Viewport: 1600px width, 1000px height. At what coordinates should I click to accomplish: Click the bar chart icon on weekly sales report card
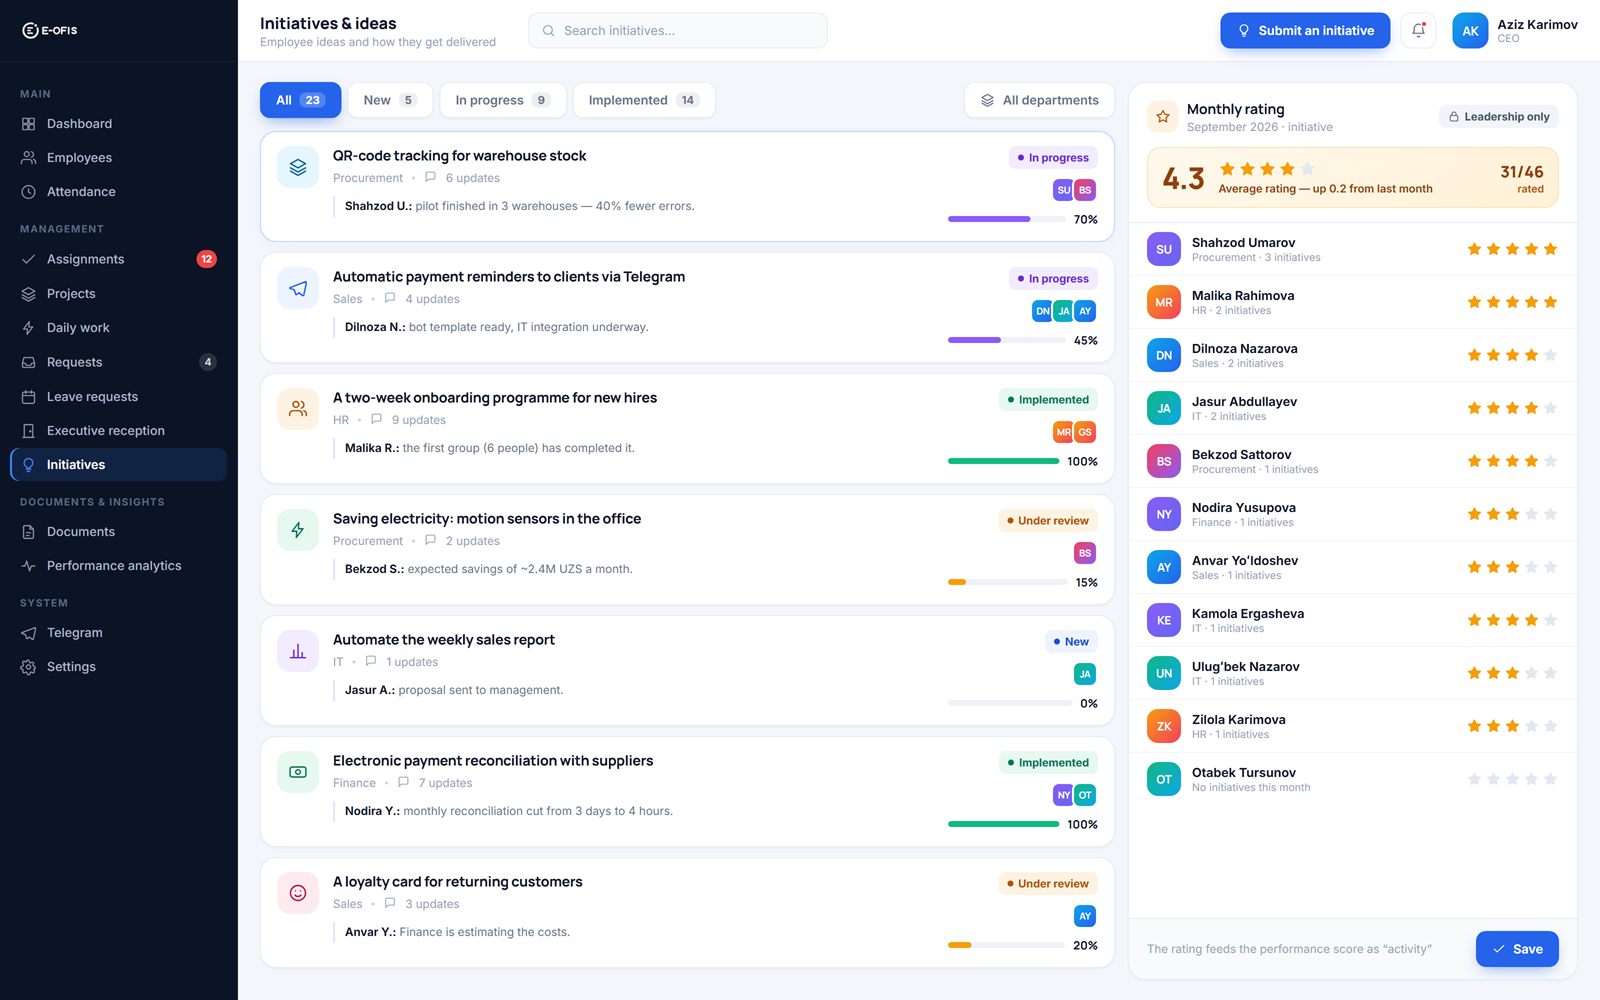tap(298, 651)
